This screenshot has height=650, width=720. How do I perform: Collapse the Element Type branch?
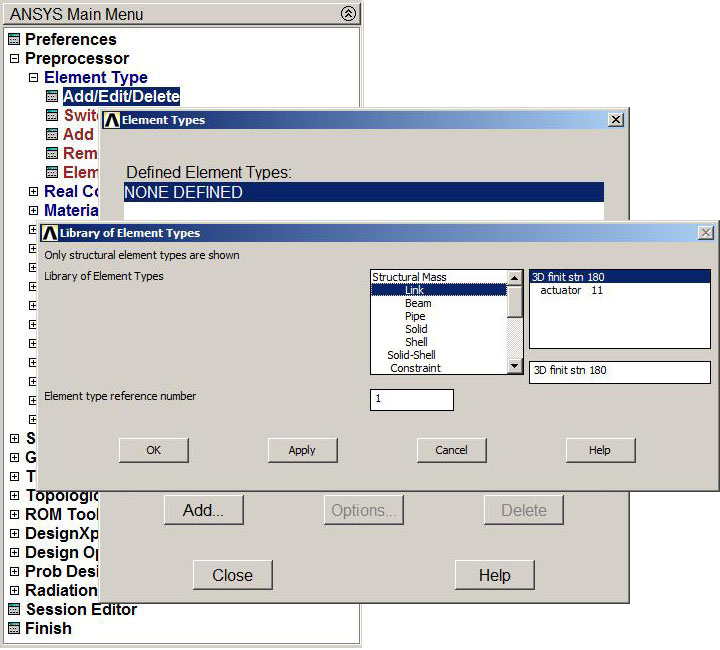[x=33, y=78]
